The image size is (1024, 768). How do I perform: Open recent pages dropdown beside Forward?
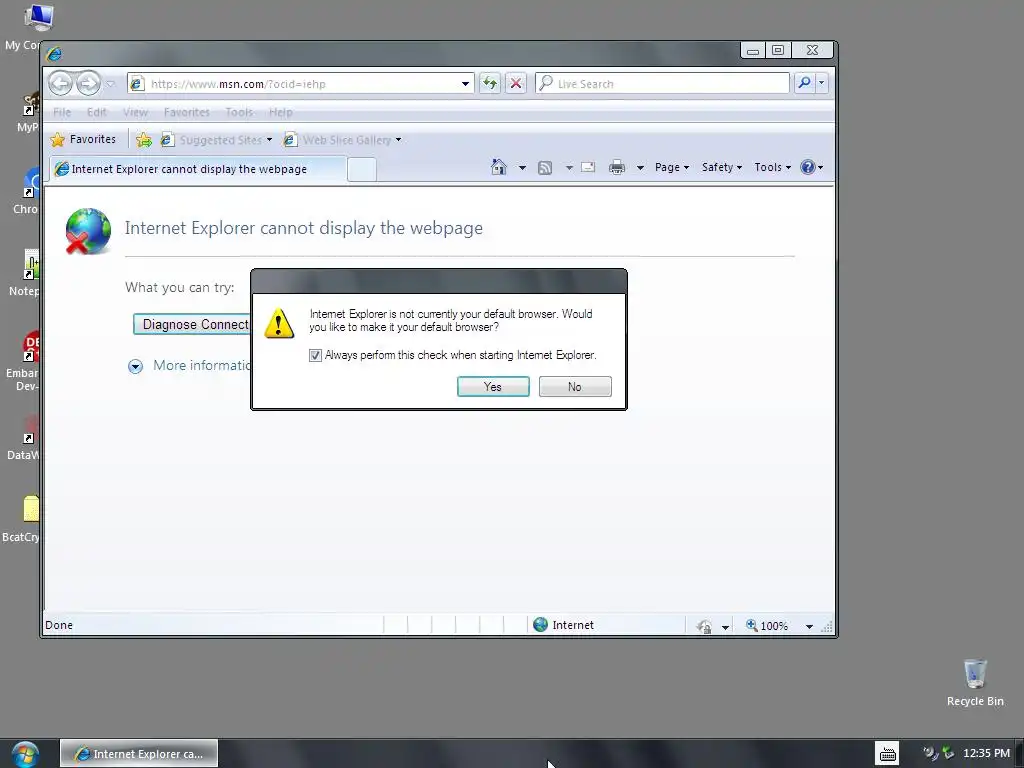pos(110,84)
